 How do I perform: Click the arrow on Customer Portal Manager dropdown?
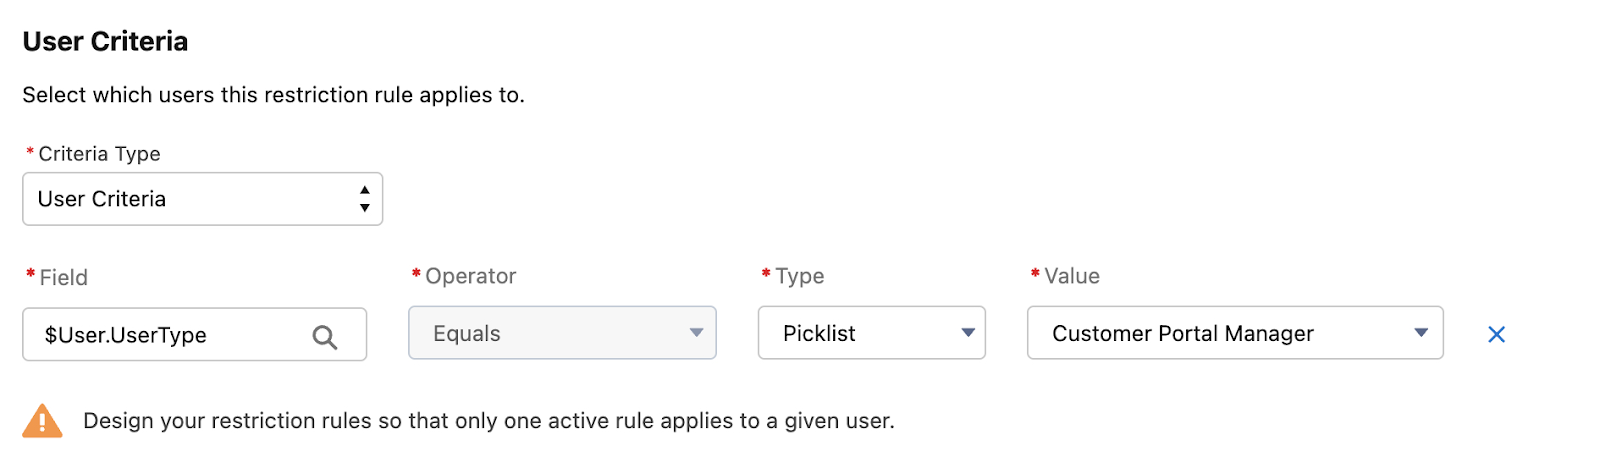click(1421, 333)
